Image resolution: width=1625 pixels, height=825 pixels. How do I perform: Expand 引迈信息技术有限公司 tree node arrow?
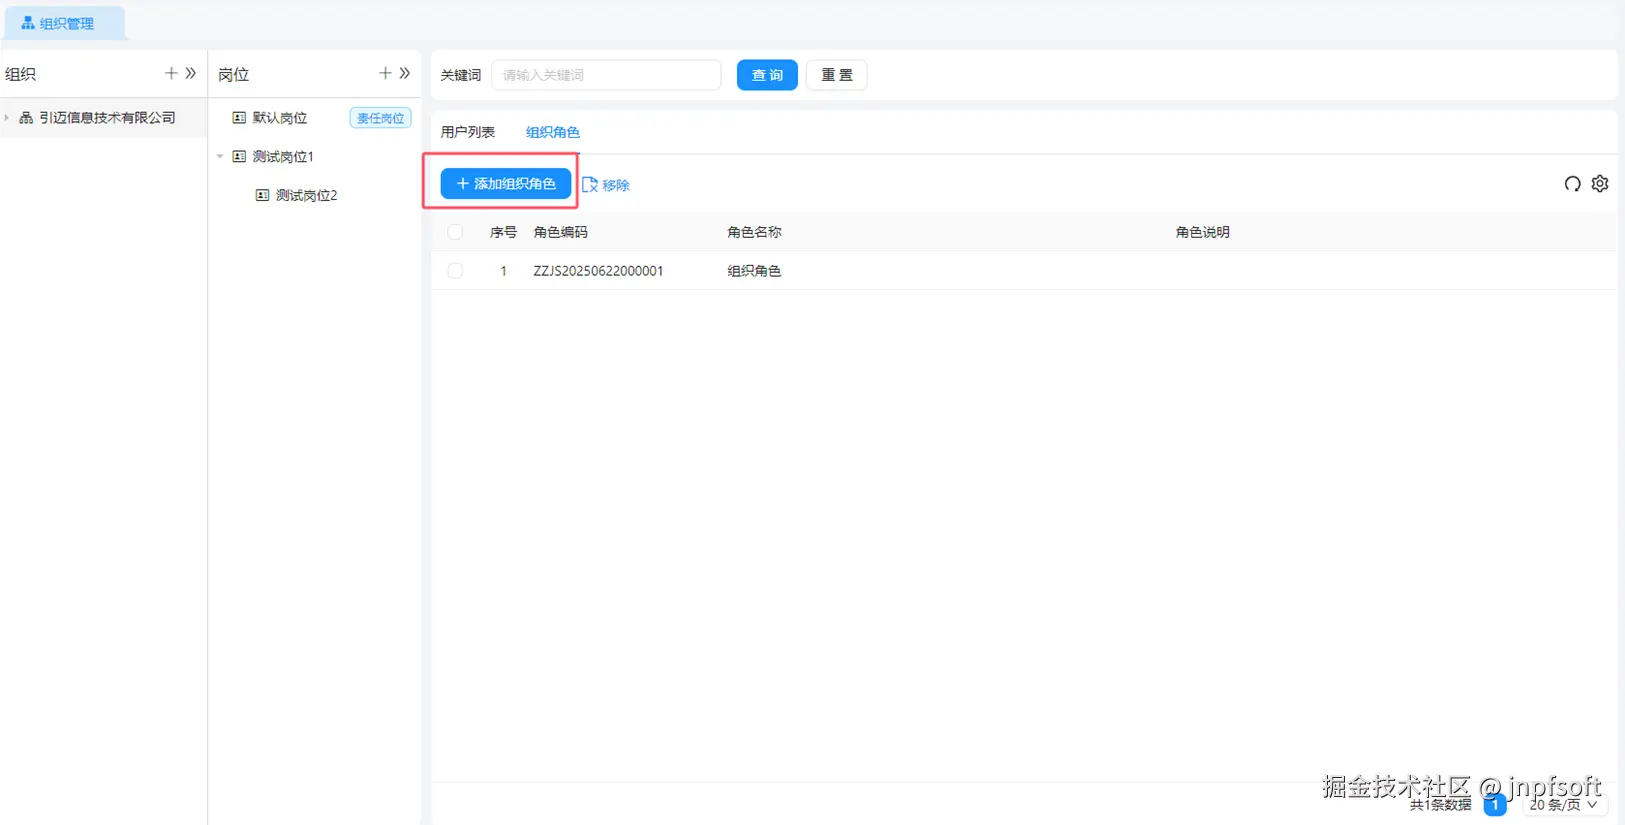point(7,117)
